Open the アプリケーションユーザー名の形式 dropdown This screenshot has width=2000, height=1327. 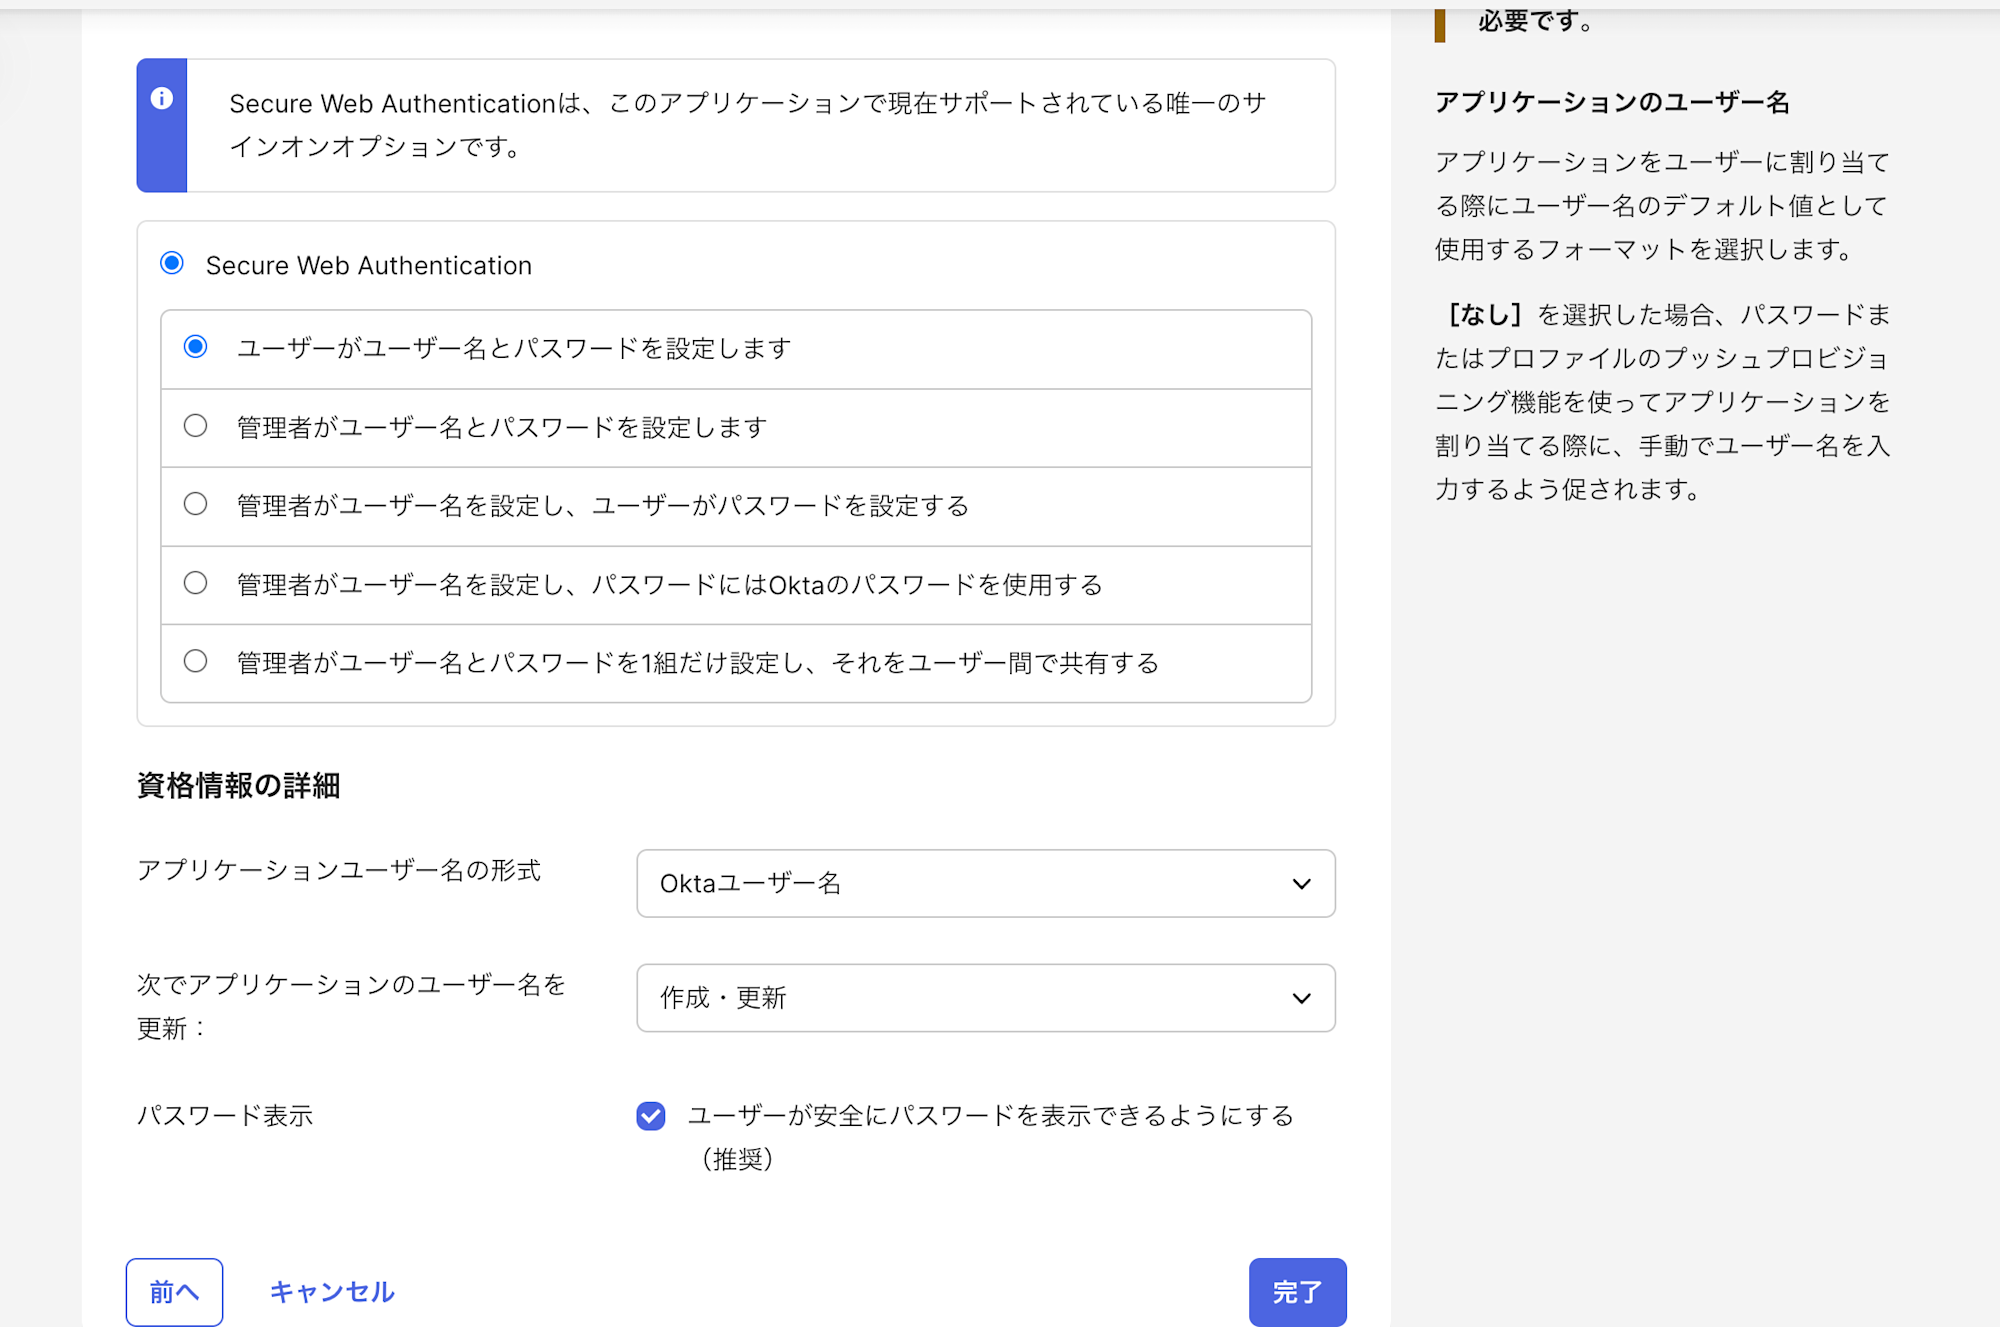pos(985,883)
